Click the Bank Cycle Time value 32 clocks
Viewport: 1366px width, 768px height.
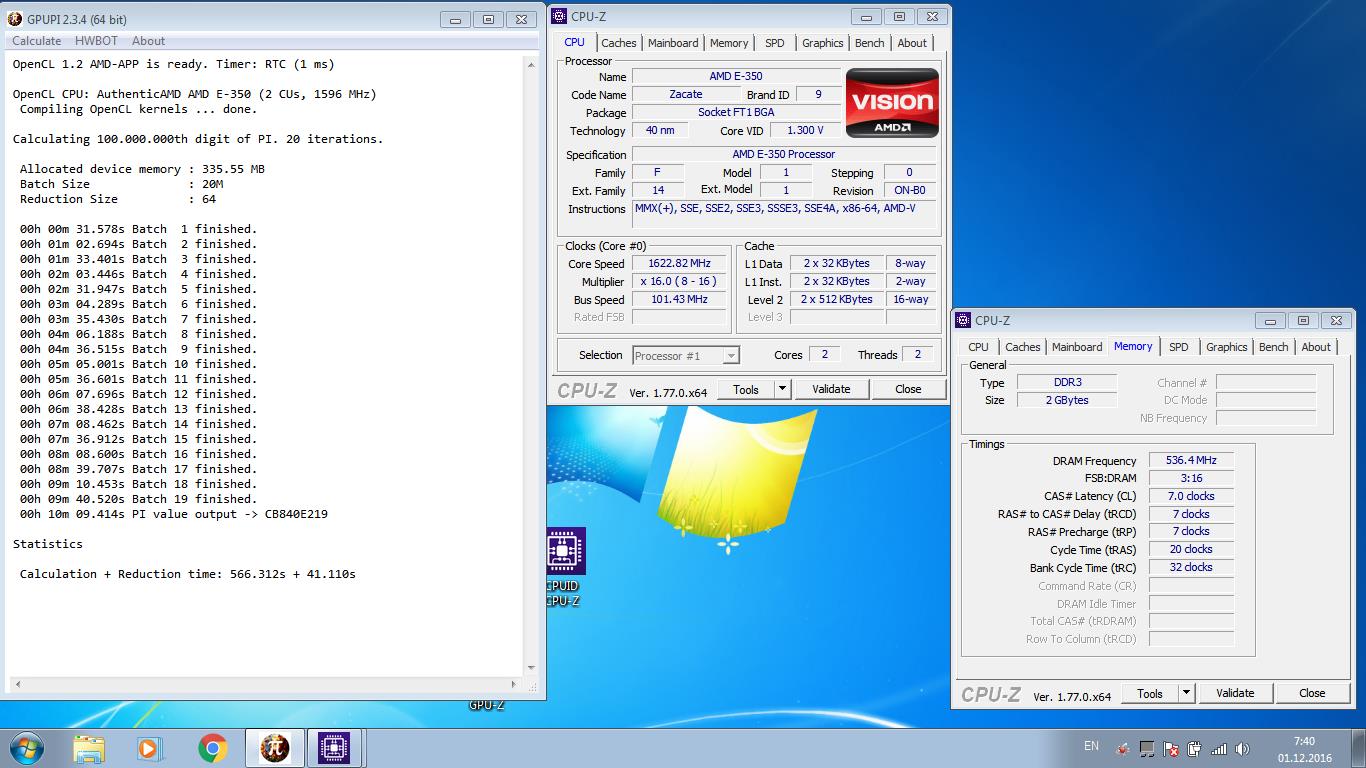tap(1191, 567)
